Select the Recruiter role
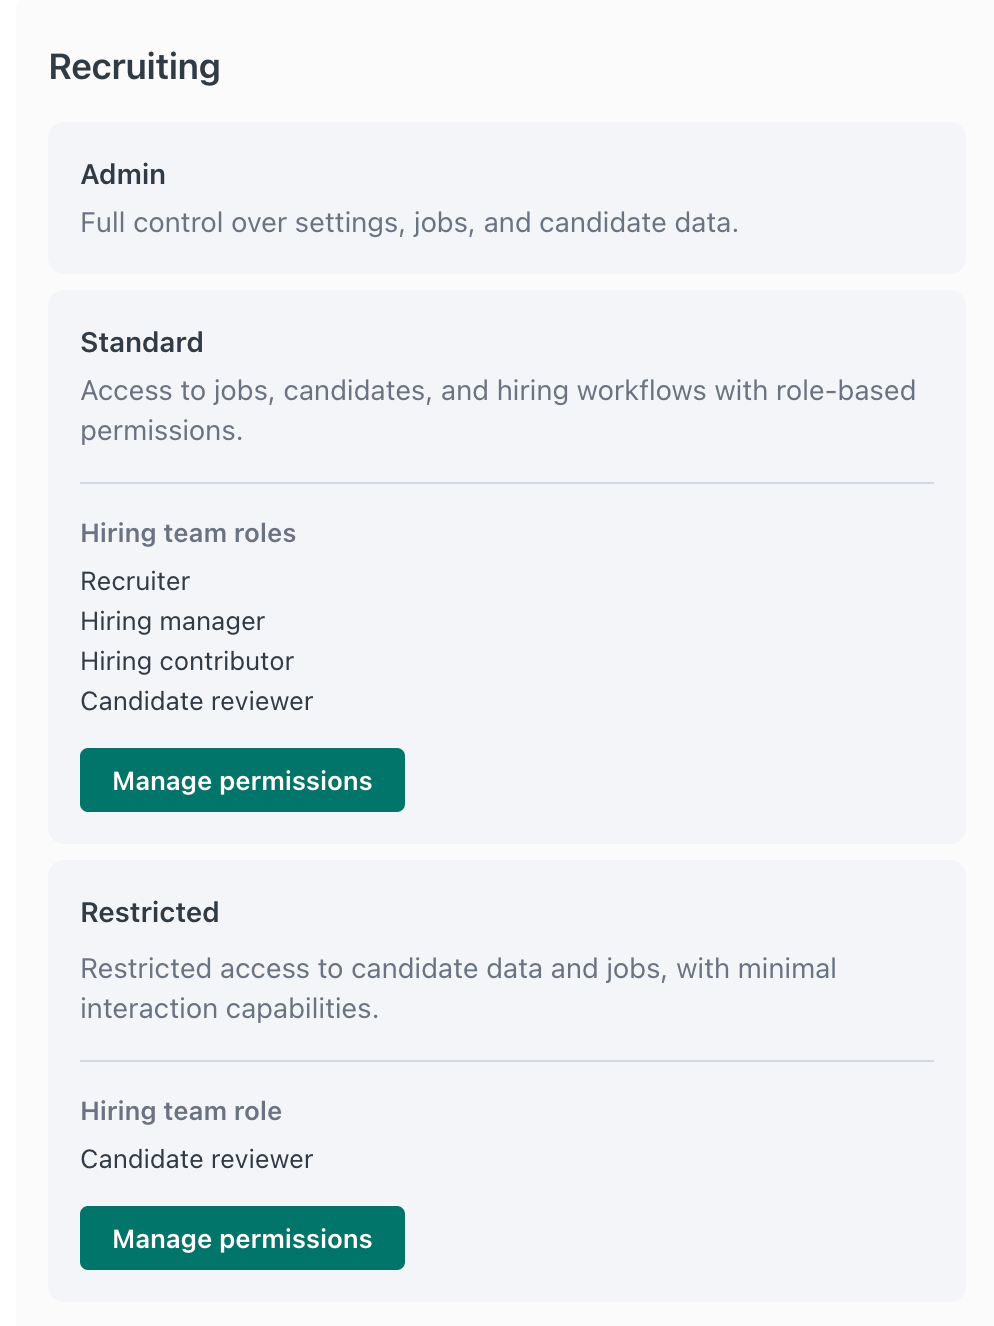Screen dimensions: 994x1326 [x=135, y=581]
